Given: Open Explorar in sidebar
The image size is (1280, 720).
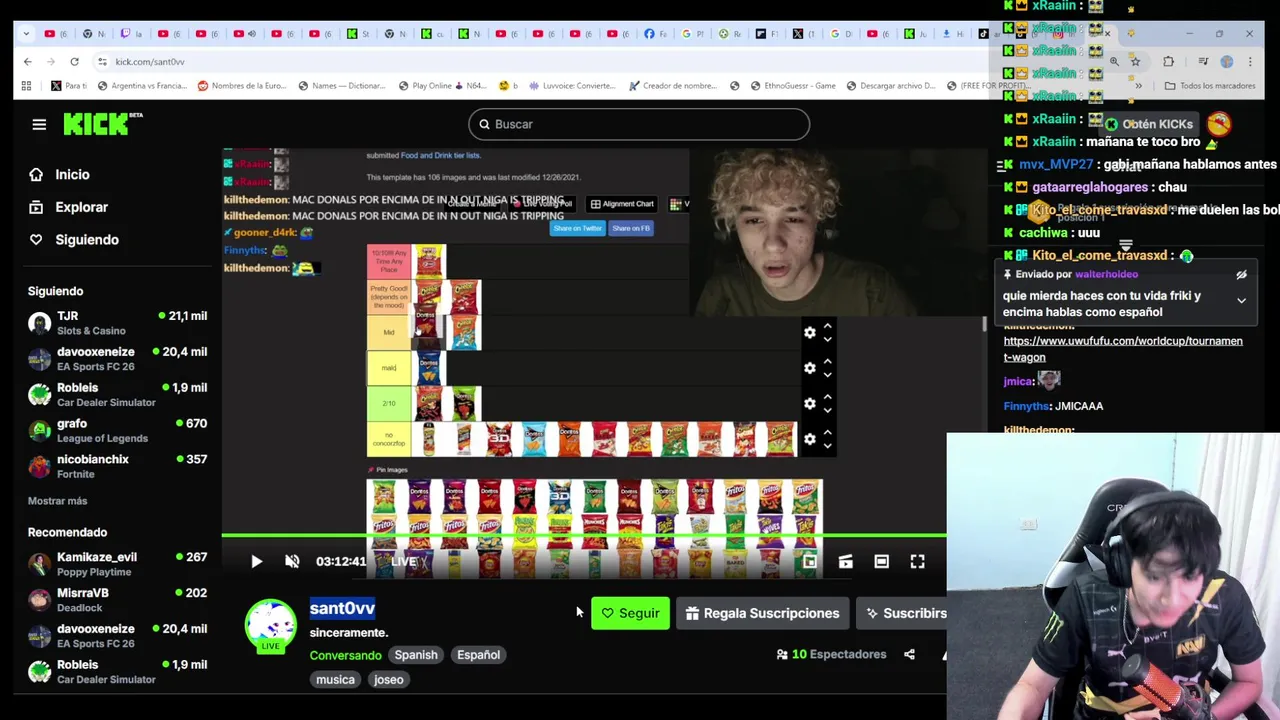Looking at the screenshot, I should (x=69, y=207).
